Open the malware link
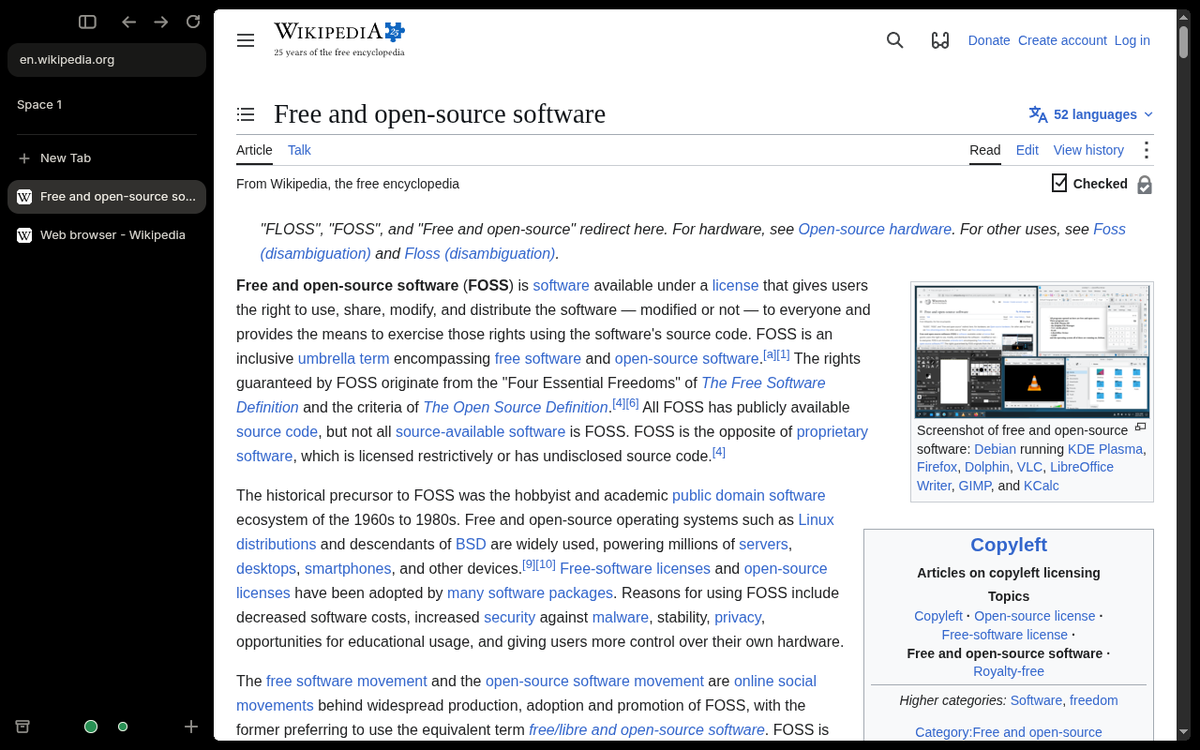This screenshot has width=1200, height=750. point(620,618)
